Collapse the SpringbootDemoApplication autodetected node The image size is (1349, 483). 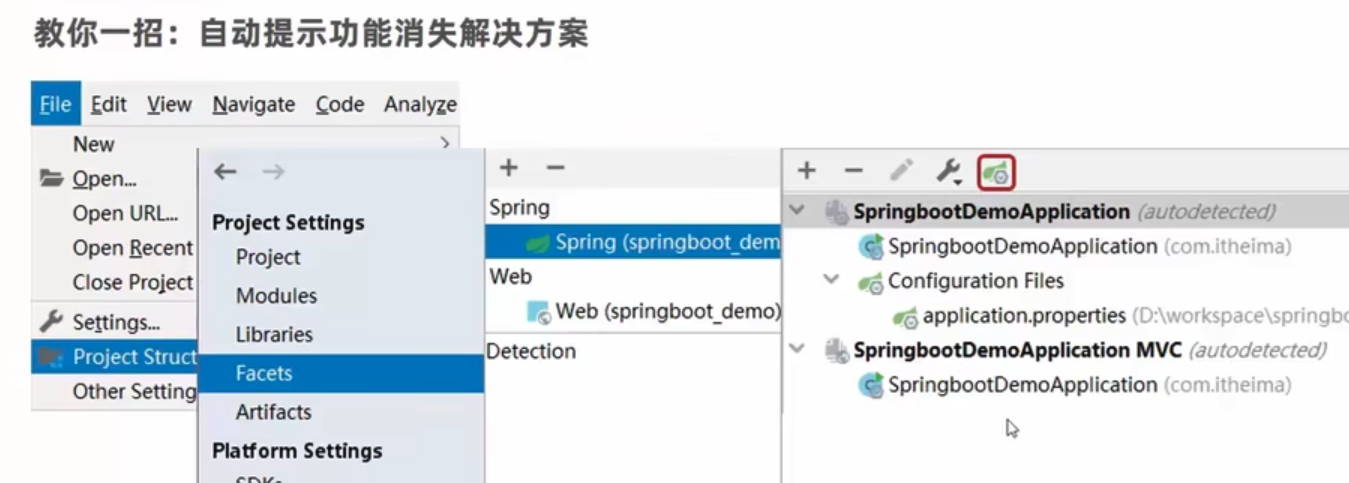tap(797, 211)
